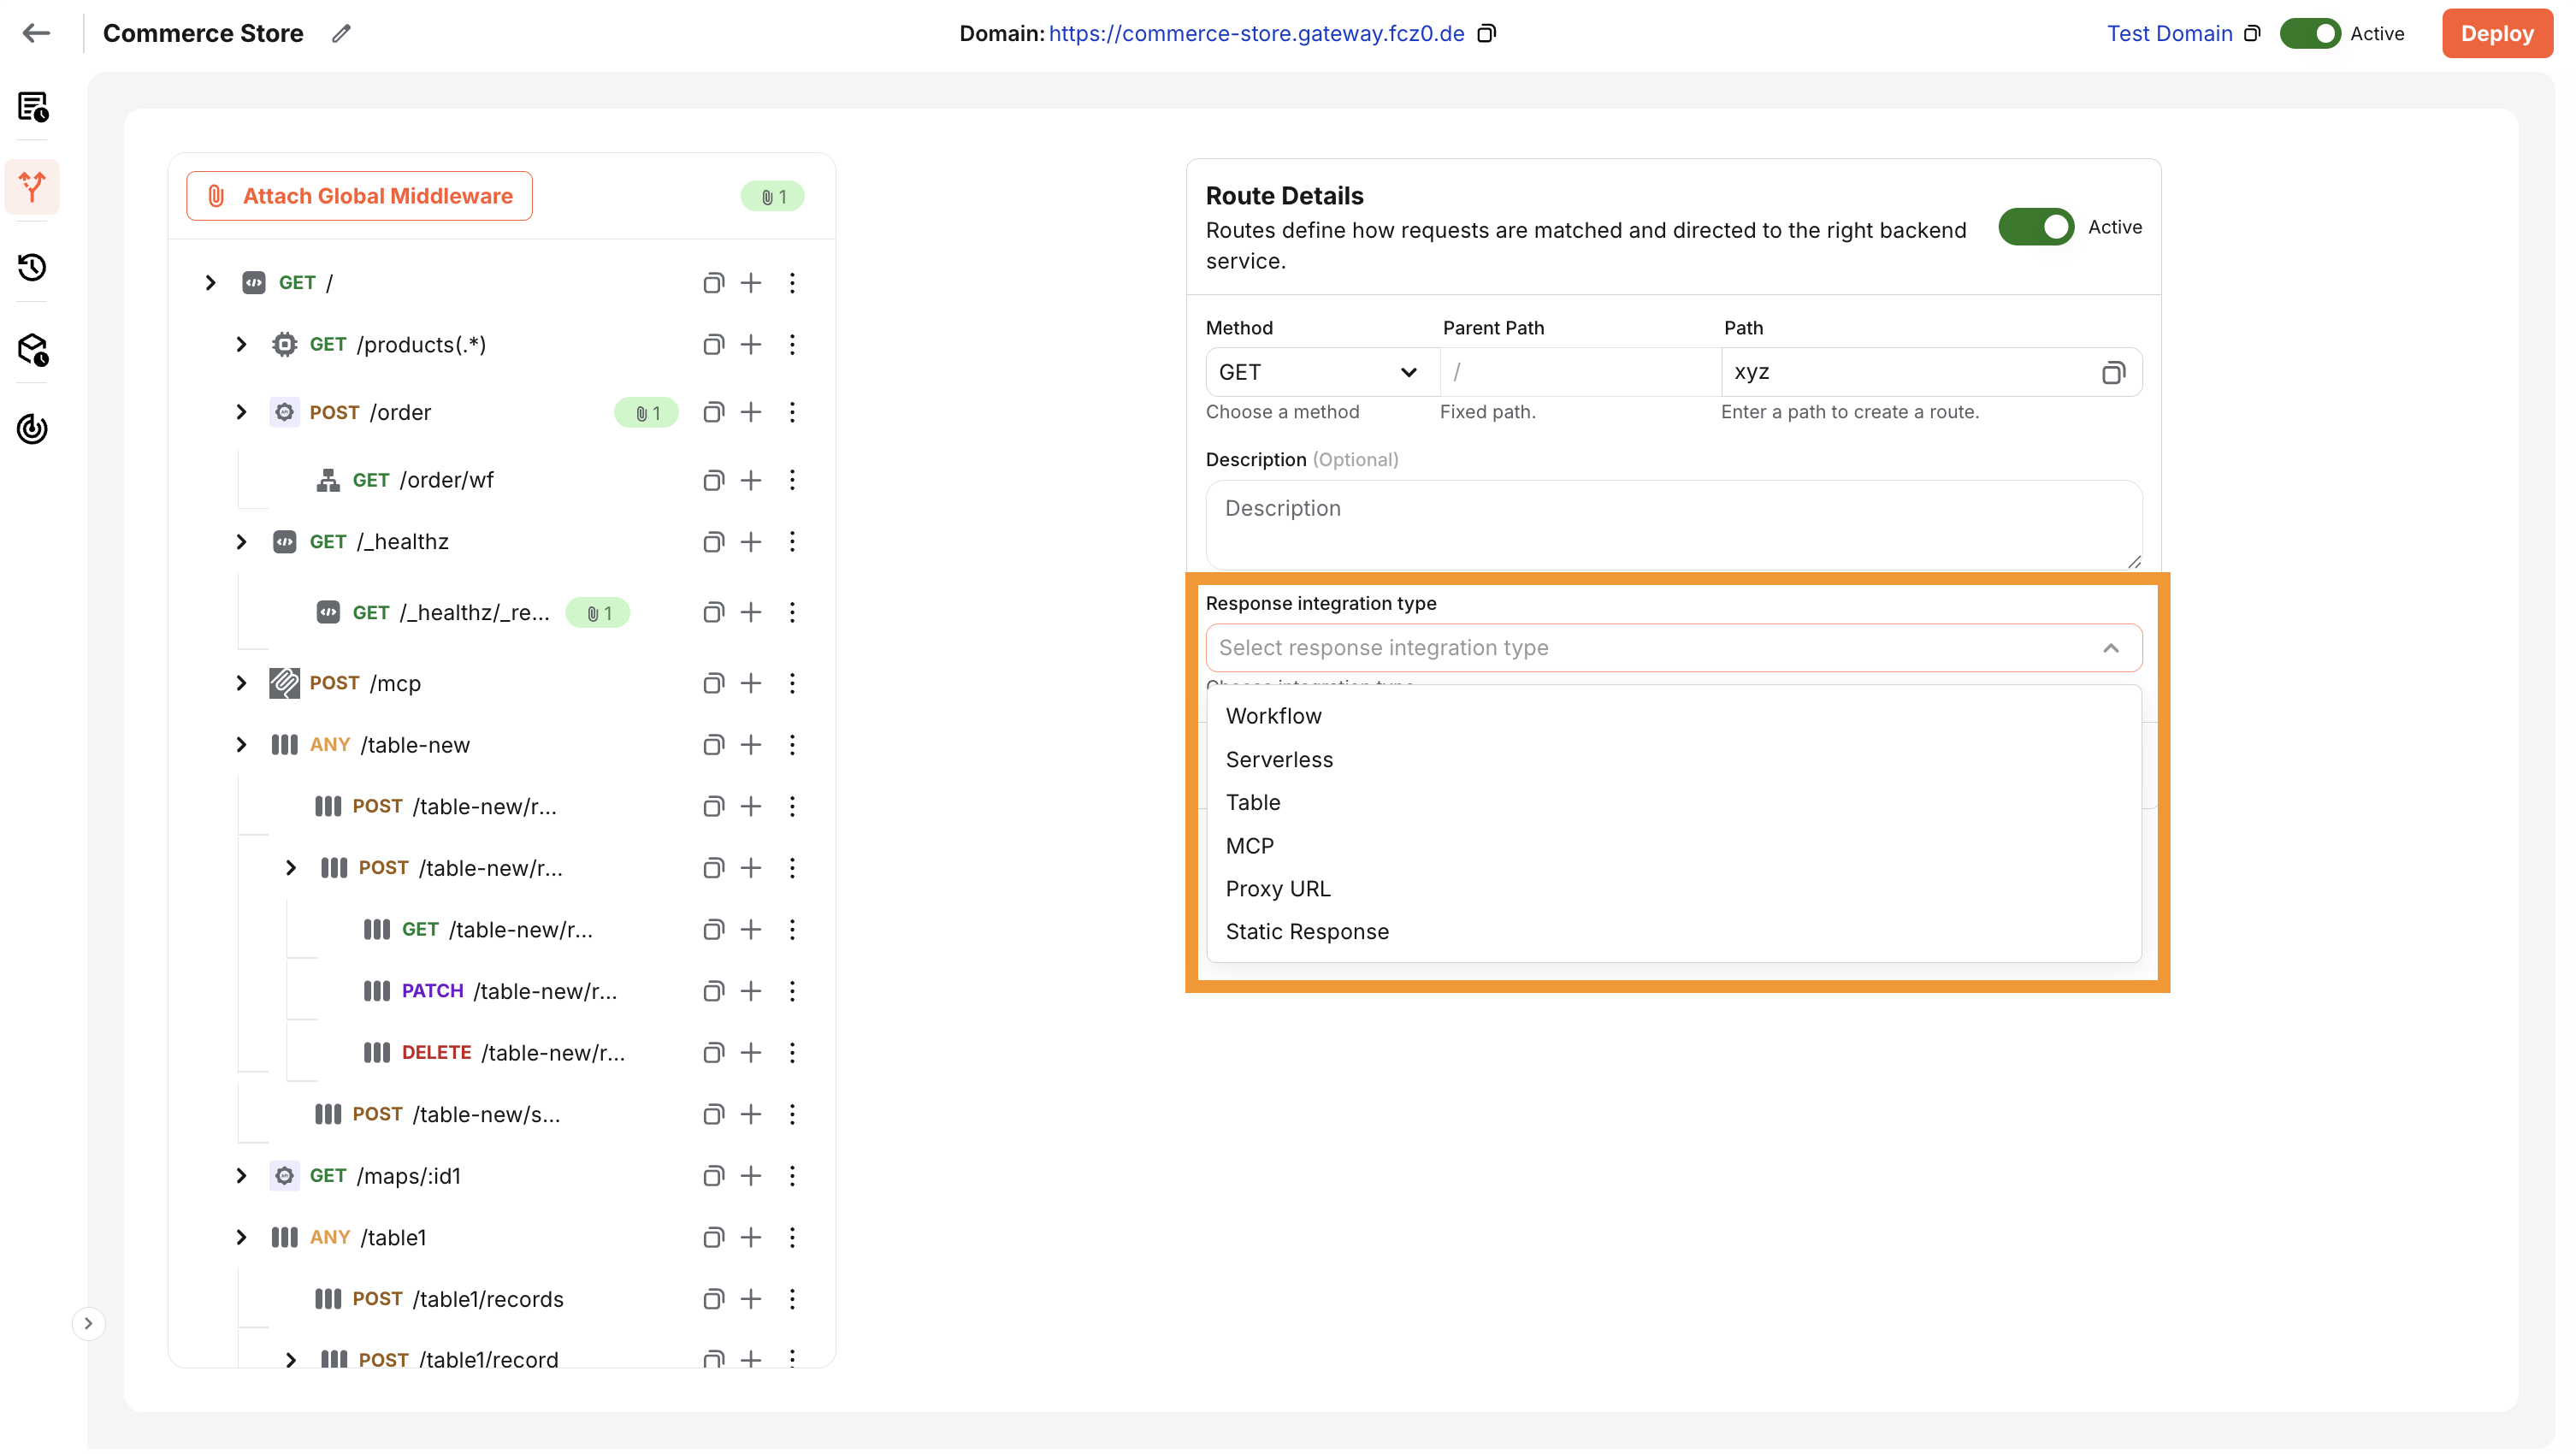Expand the ANY /table1 route
Viewport: 2576px width, 1454px height.
(241, 1237)
